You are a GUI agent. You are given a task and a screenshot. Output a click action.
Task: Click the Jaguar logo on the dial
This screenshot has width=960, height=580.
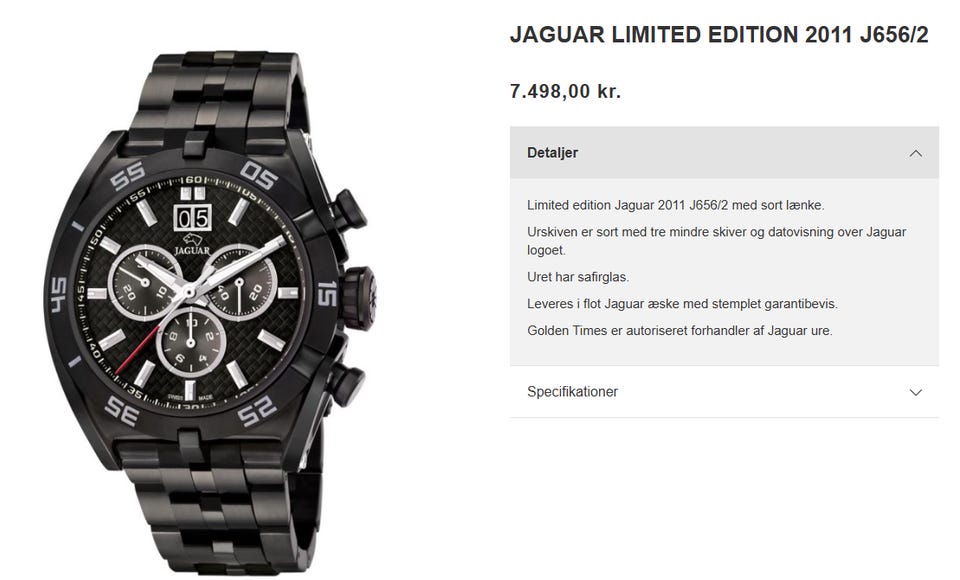pos(192,244)
